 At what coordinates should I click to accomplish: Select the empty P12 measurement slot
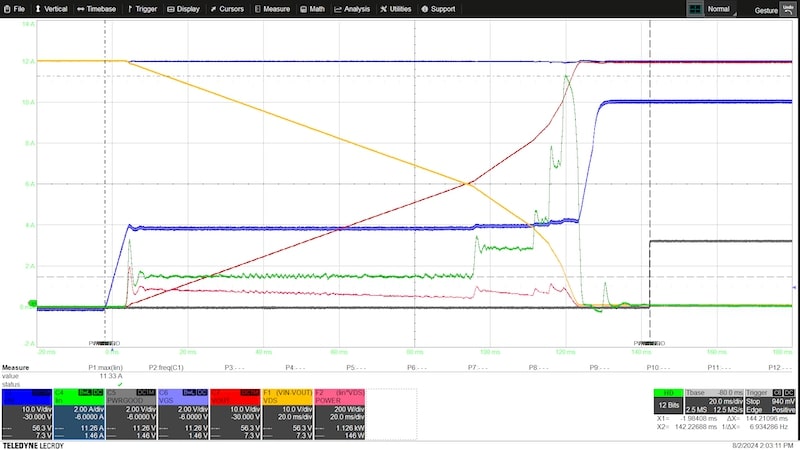point(780,367)
